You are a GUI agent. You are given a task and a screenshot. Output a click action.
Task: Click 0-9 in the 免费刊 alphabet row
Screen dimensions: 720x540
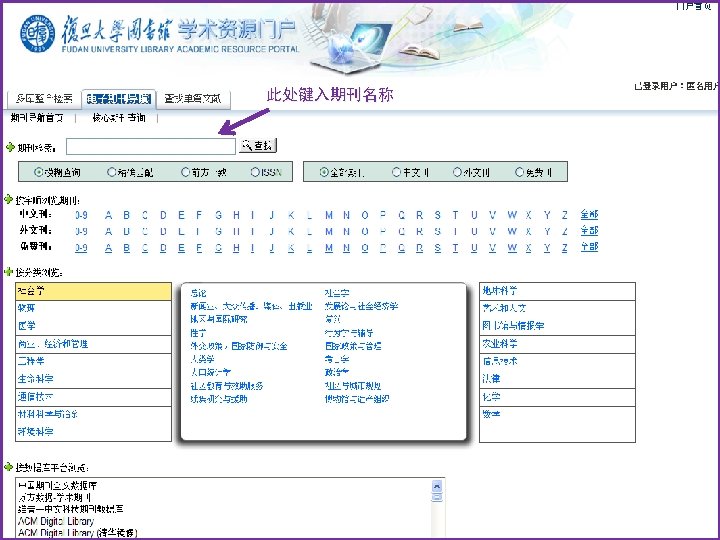[81, 248]
